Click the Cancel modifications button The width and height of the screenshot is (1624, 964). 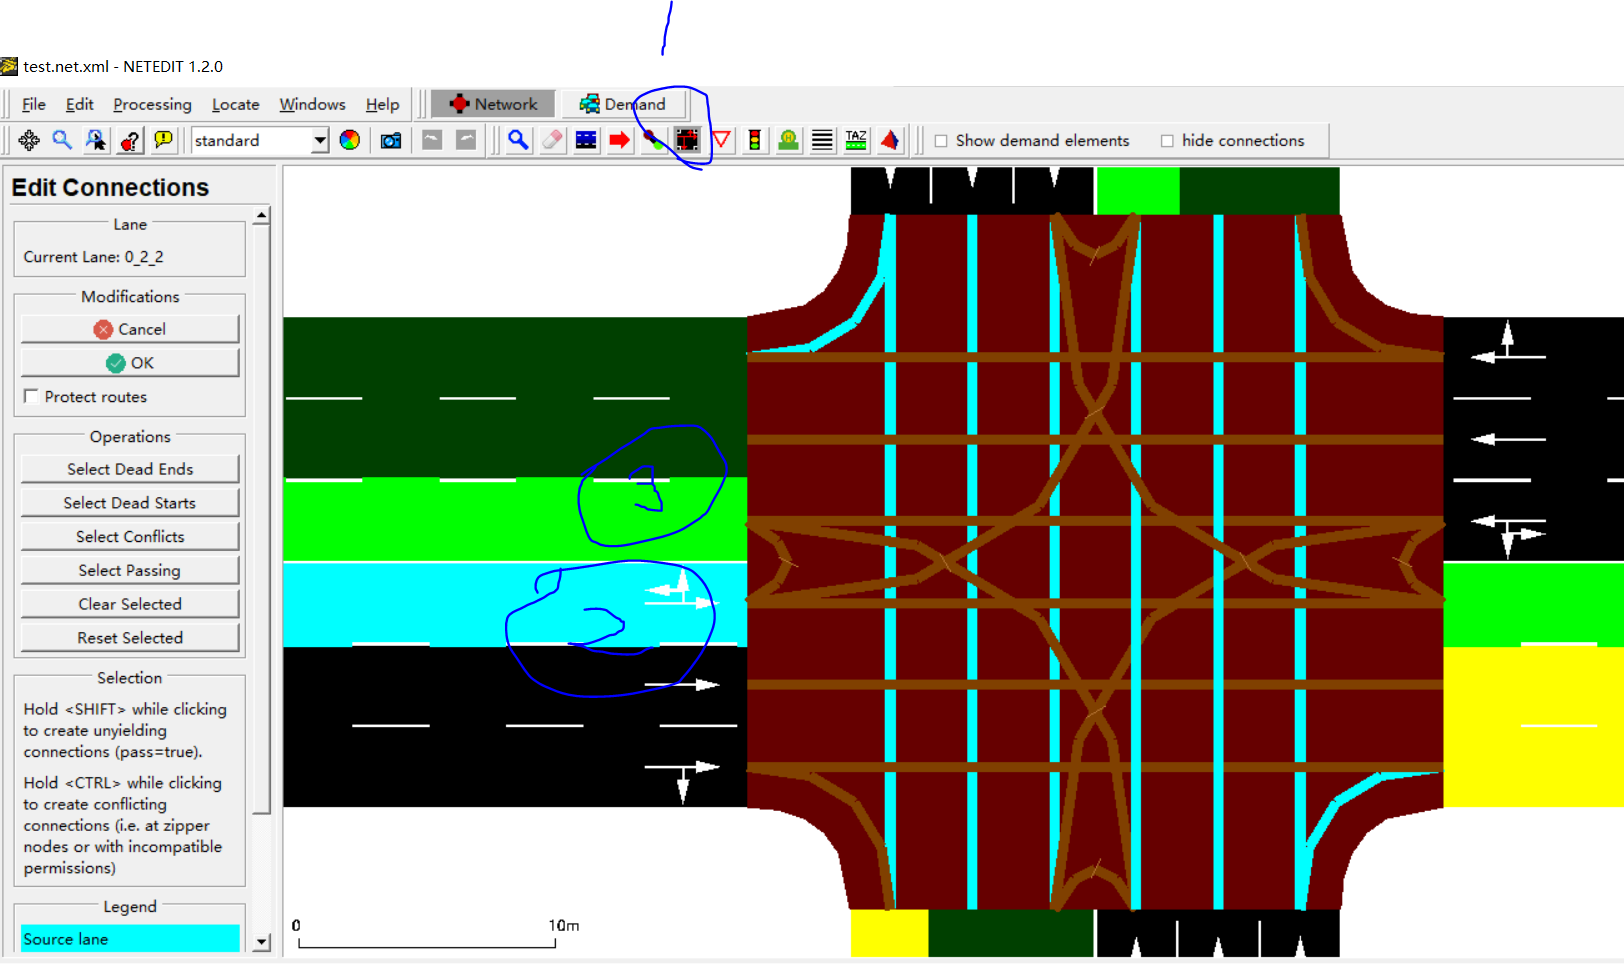130,329
